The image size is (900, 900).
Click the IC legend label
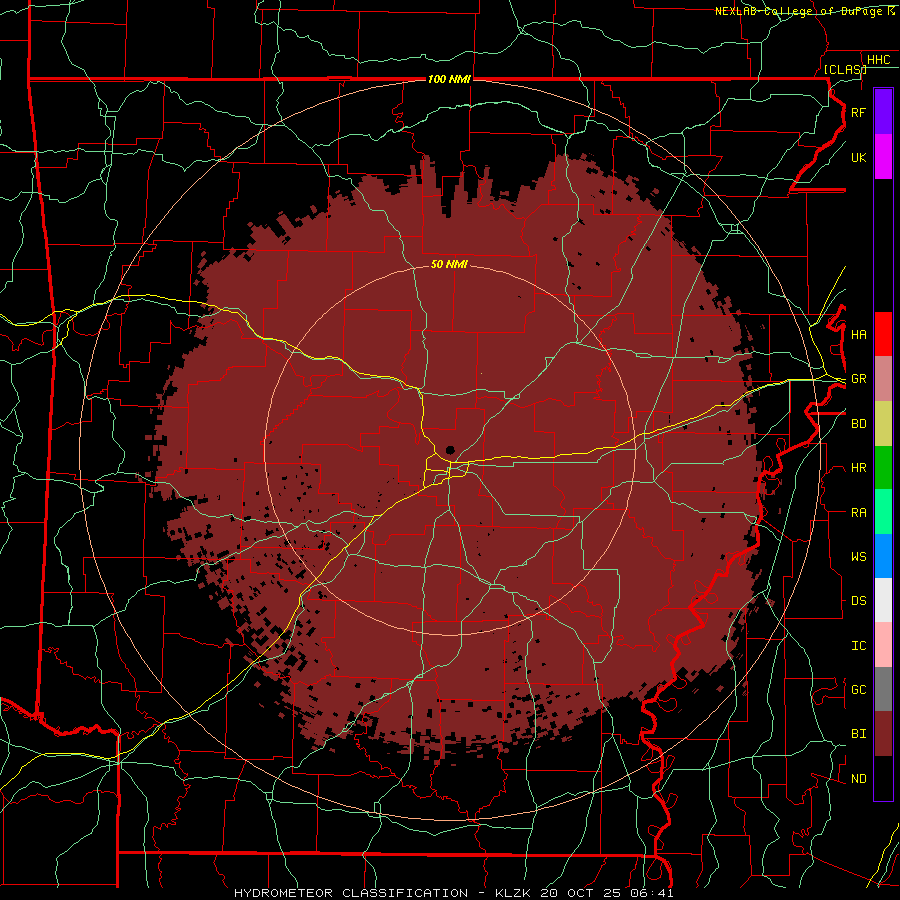pos(858,646)
